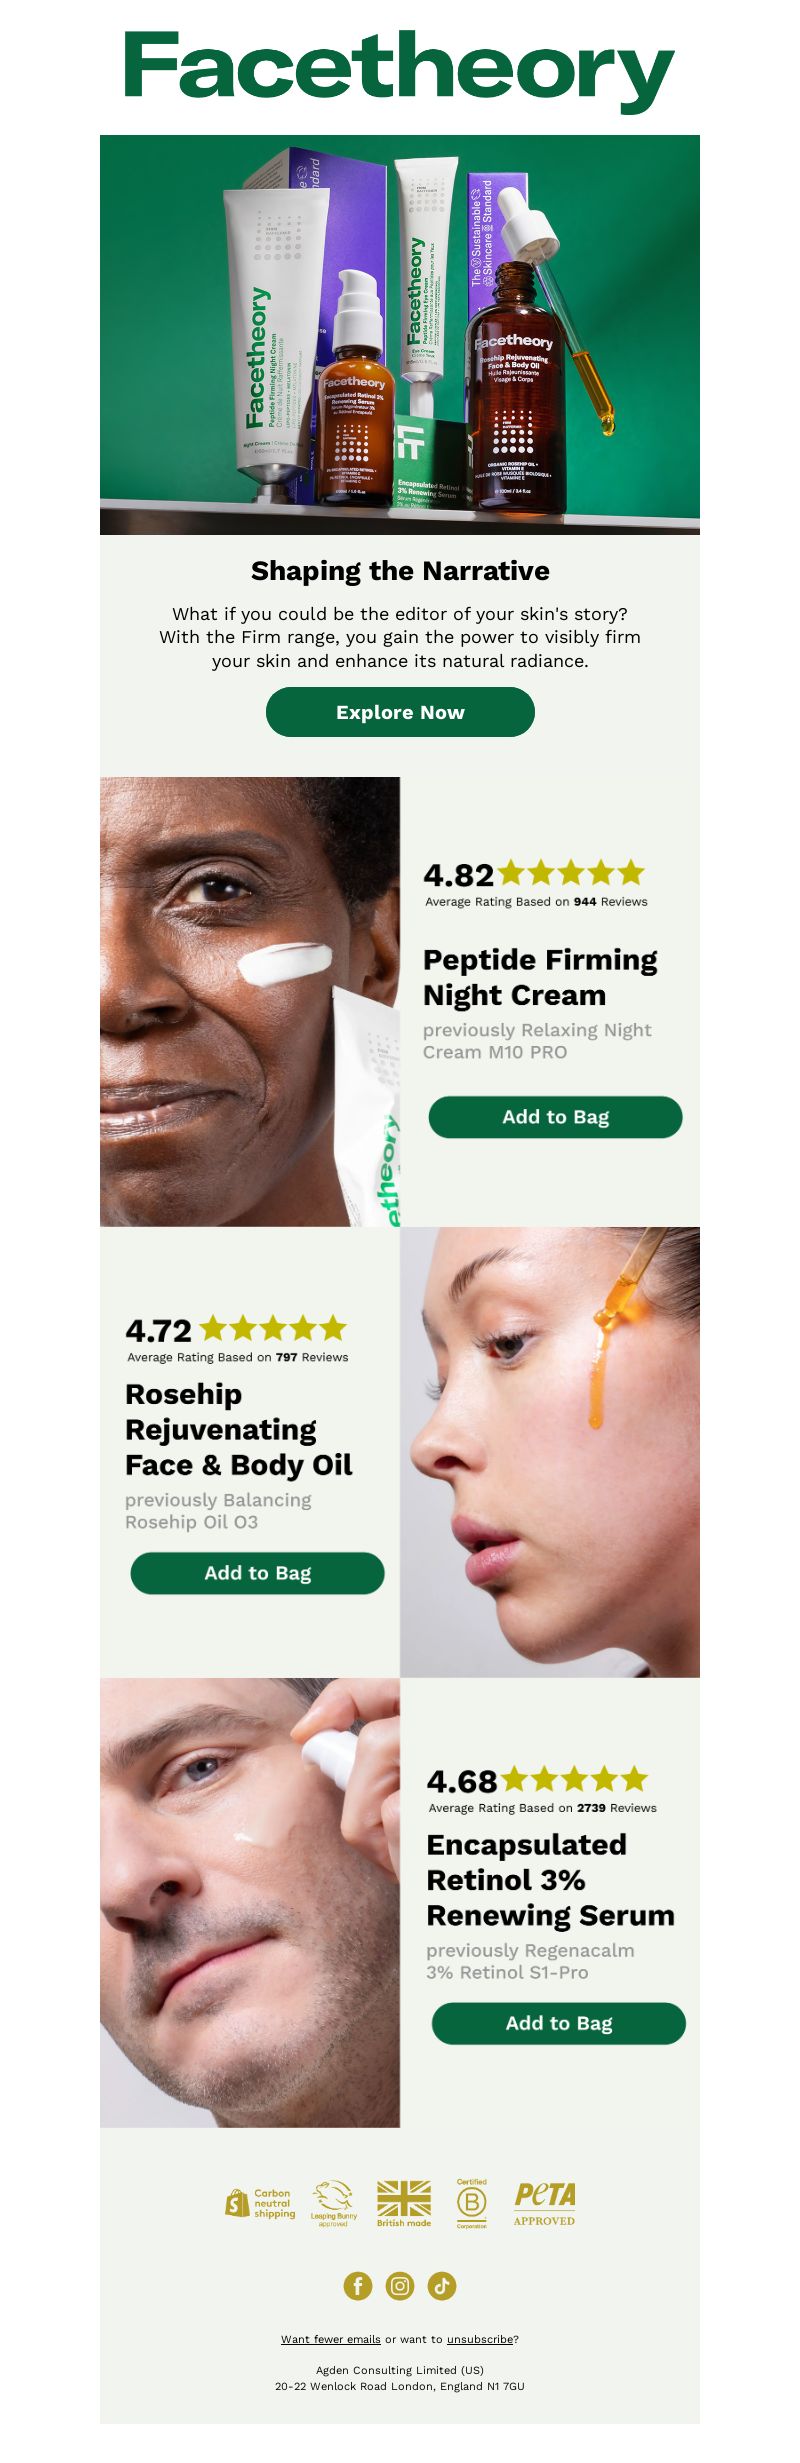The image size is (800, 2463).
Task: Open the Instagram social icon
Action: click(x=400, y=2285)
